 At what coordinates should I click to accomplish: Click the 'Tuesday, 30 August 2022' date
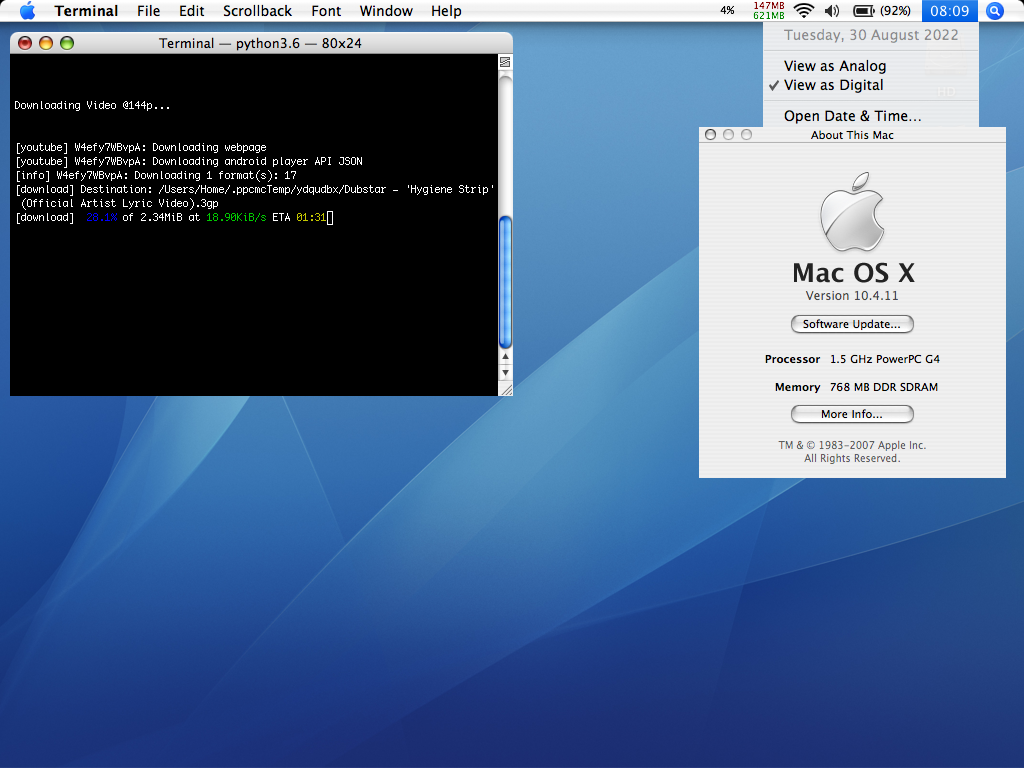(x=871, y=35)
